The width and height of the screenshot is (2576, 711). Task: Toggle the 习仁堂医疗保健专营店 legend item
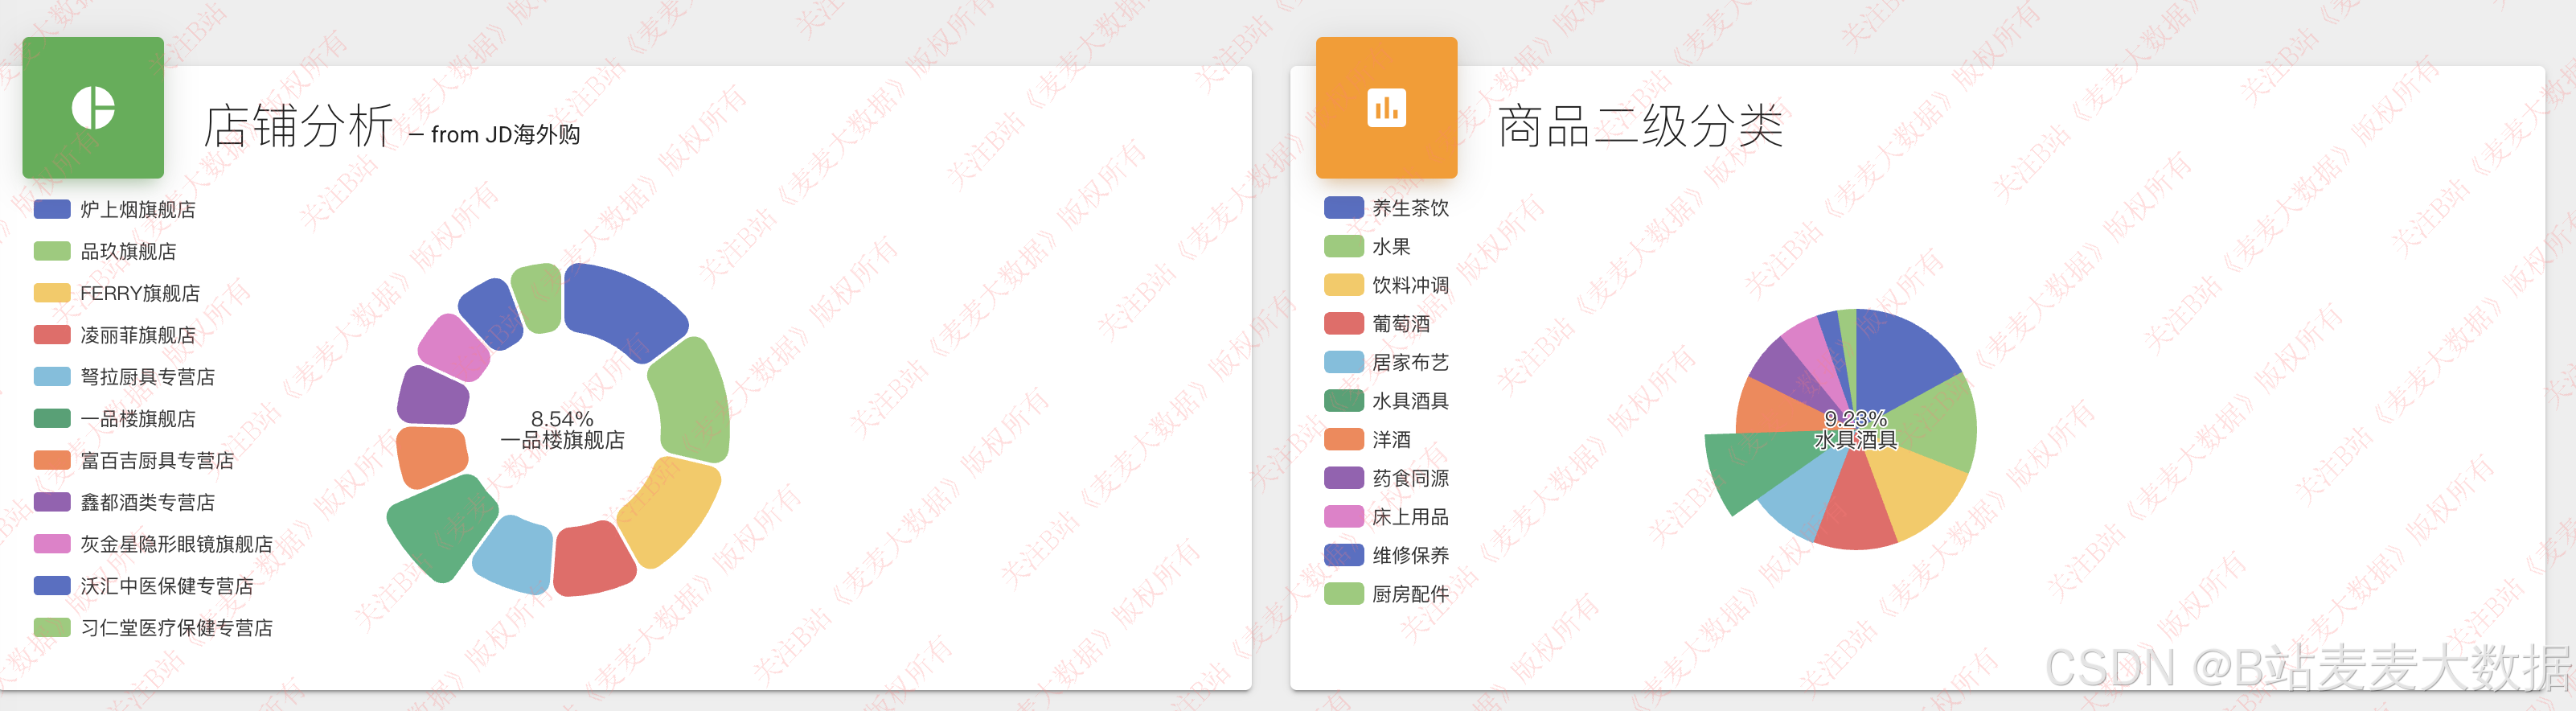click(153, 628)
